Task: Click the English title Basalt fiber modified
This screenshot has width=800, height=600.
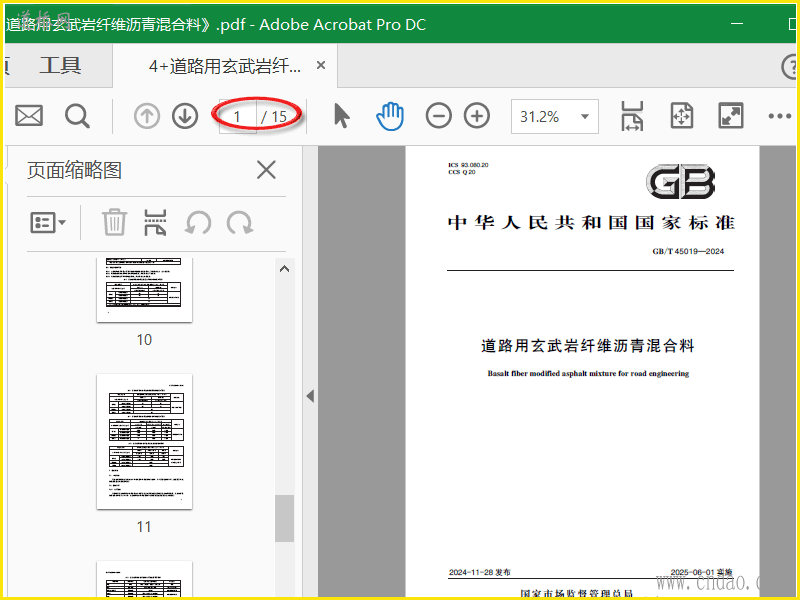Action: (x=588, y=373)
